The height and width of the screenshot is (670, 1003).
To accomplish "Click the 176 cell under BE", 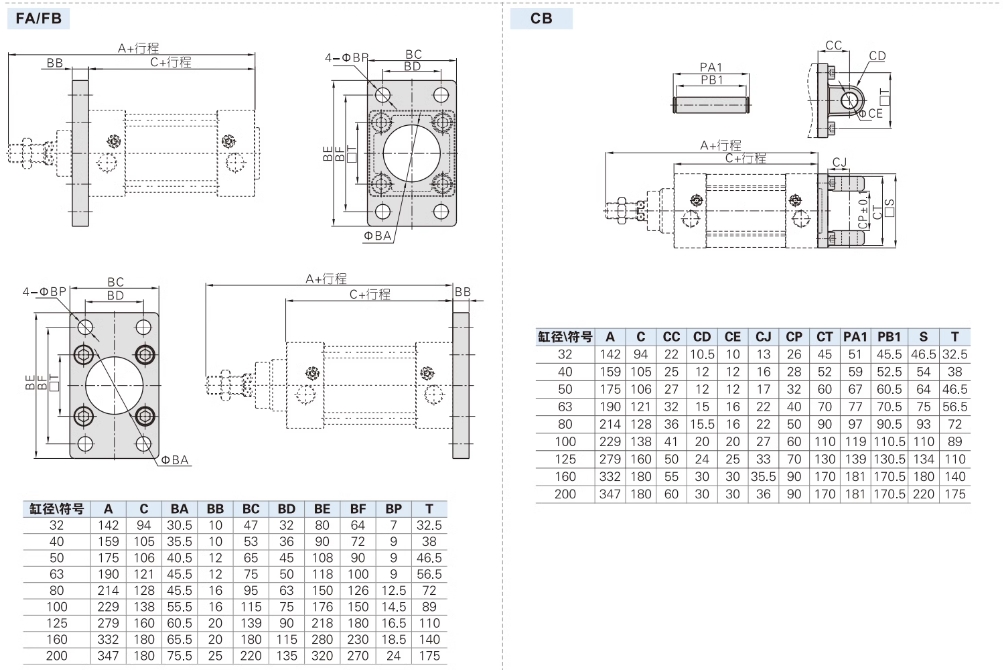I will click(x=322, y=607).
